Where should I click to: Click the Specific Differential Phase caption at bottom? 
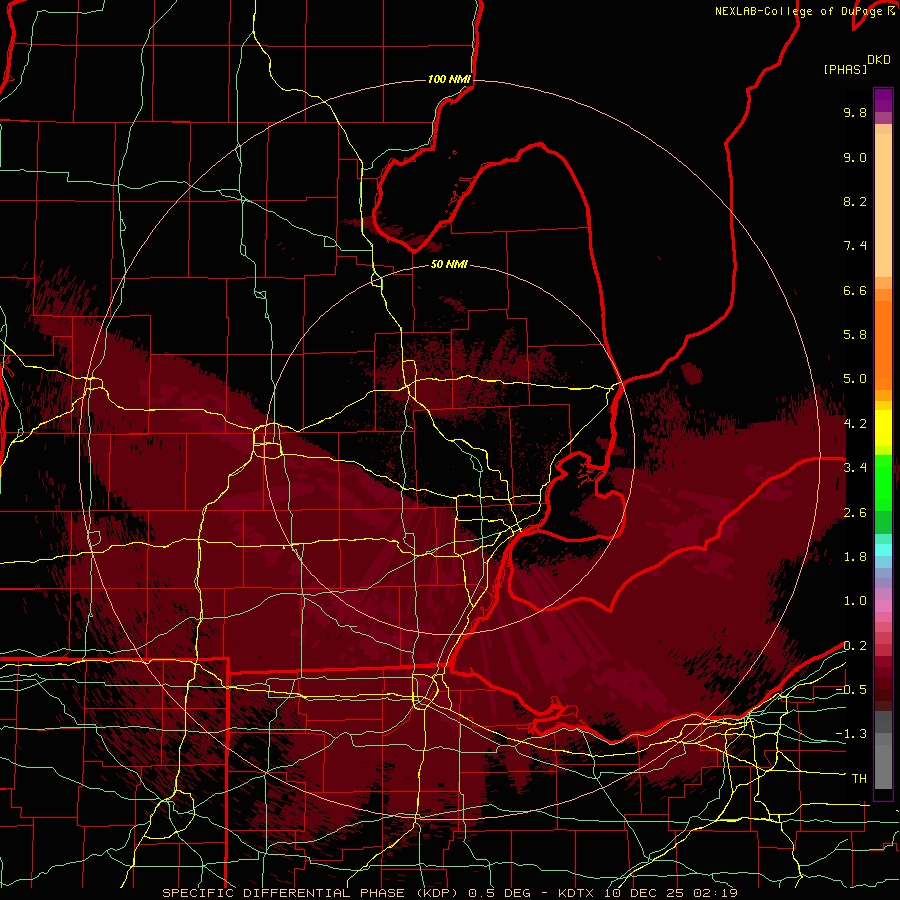[x=449, y=893]
